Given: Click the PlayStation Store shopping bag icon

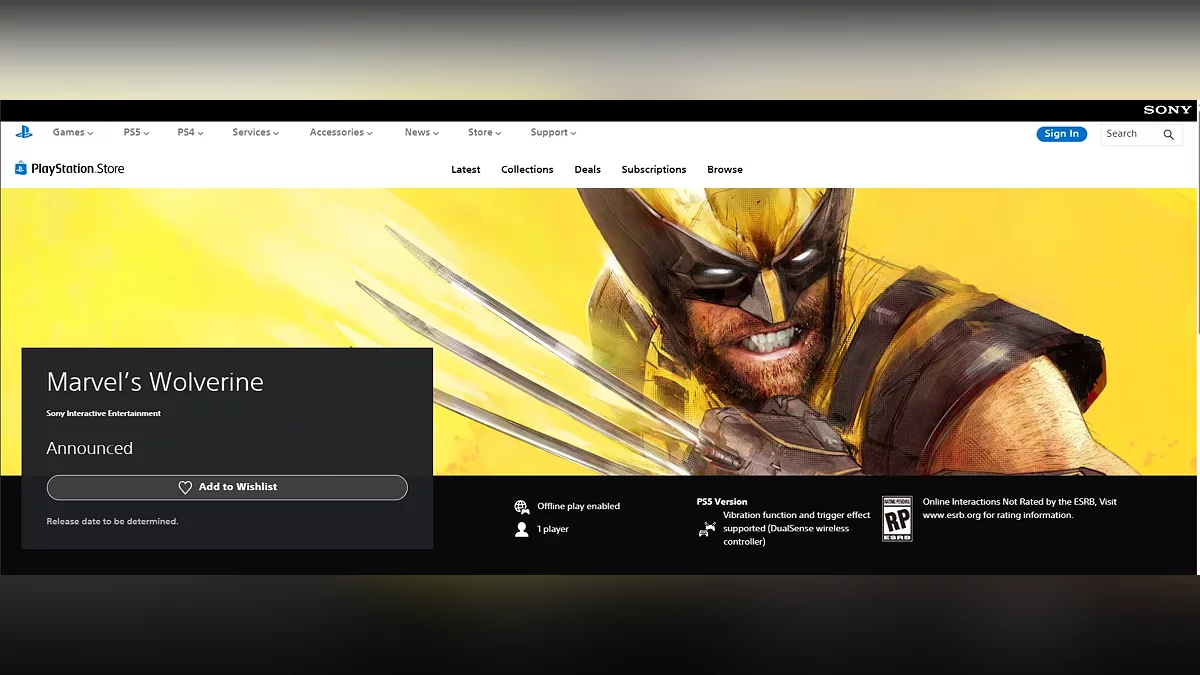Looking at the screenshot, I should click(21, 169).
